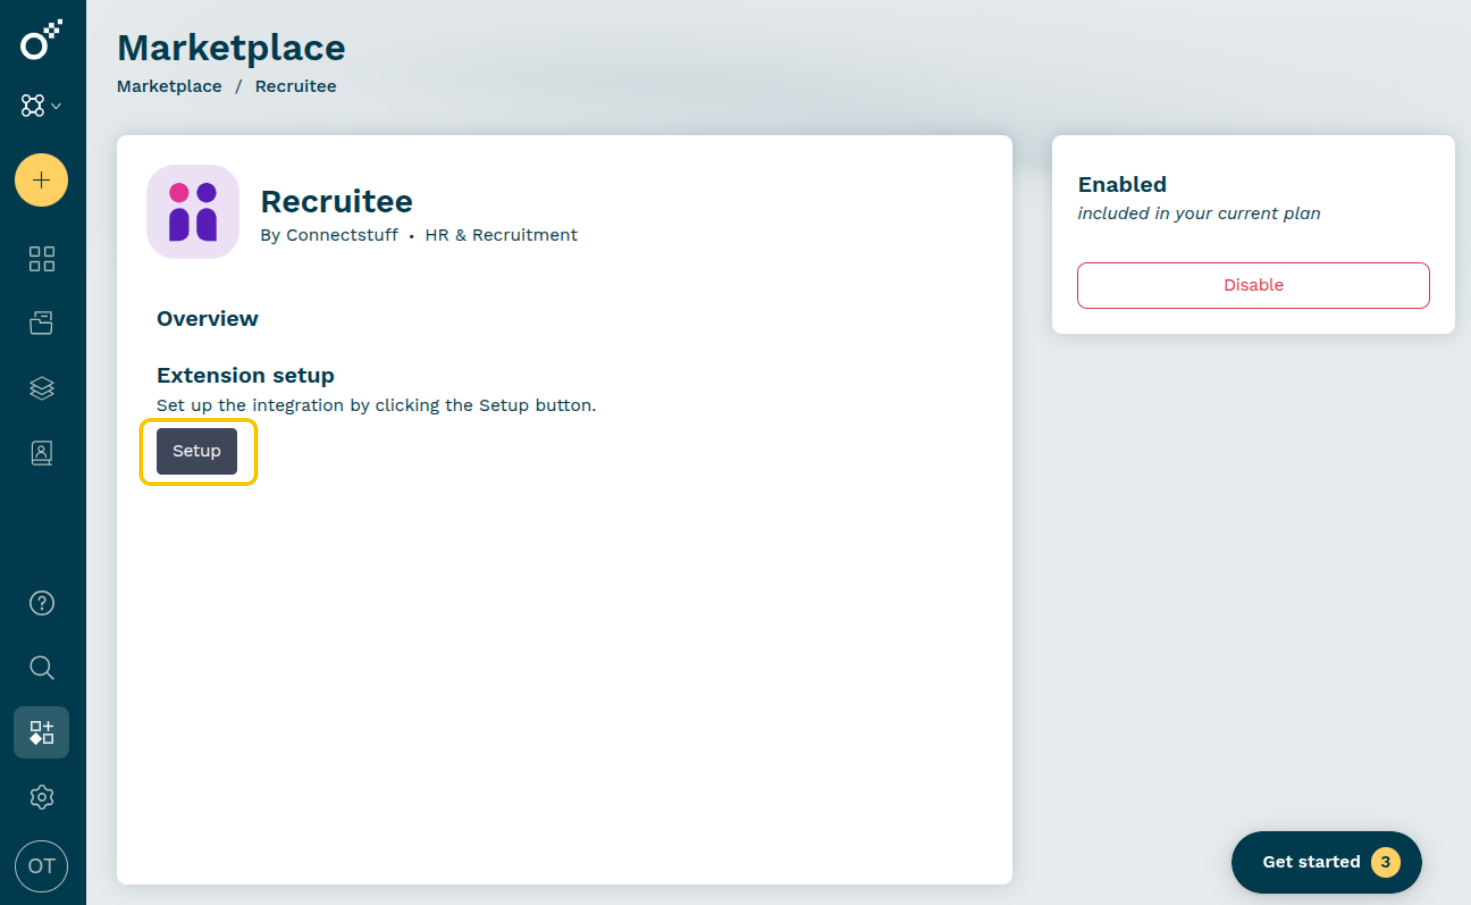Click the Extension setup heading
This screenshot has height=905, width=1471.
[245, 376]
